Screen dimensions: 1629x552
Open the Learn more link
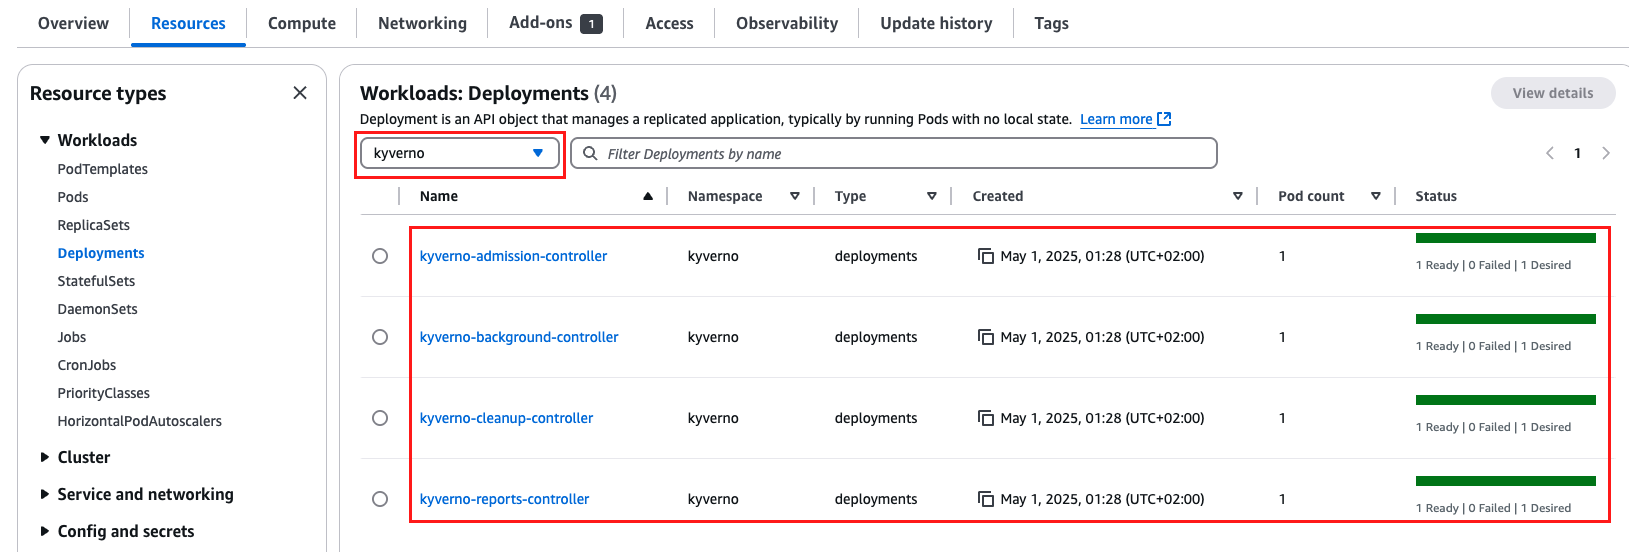[x=1116, y=119]
